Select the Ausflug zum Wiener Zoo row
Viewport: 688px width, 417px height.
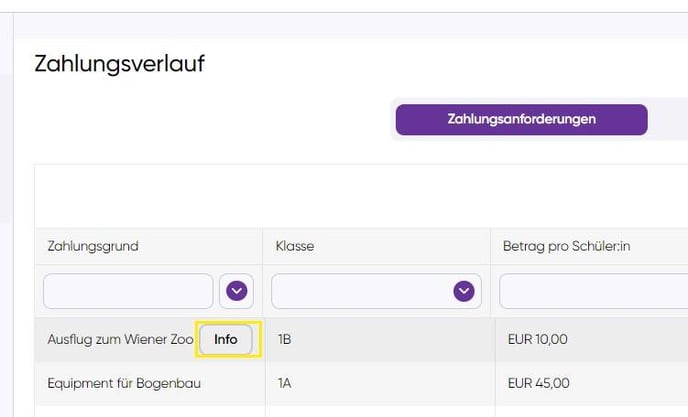click(x=361, y=339)
